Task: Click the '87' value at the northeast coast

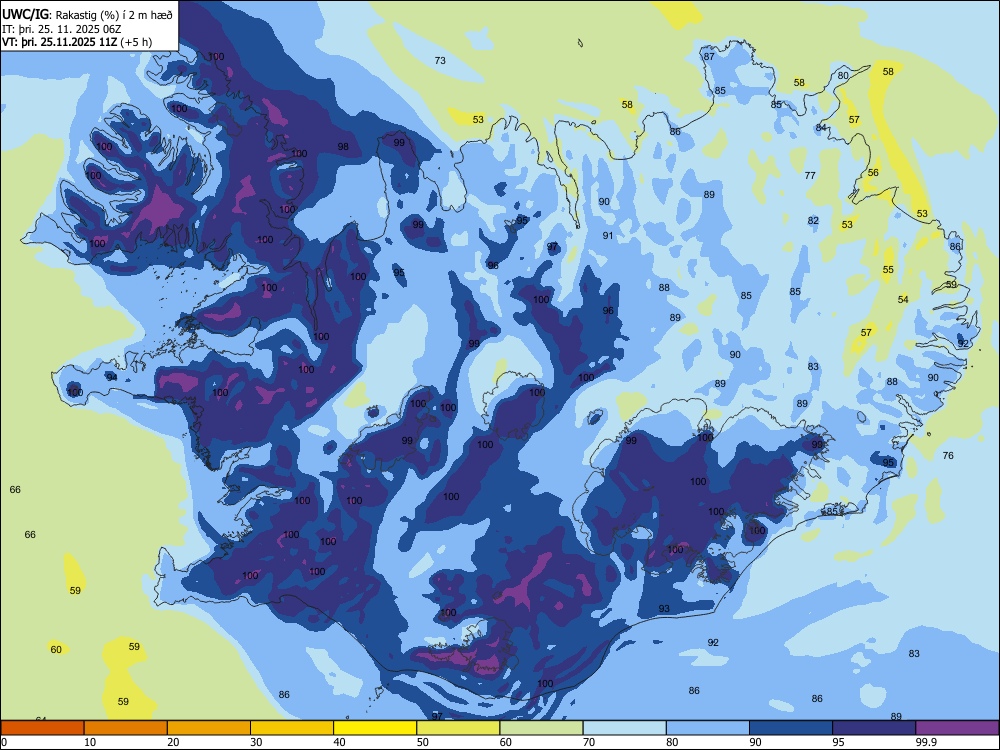Action: click(x=709, y=56)
